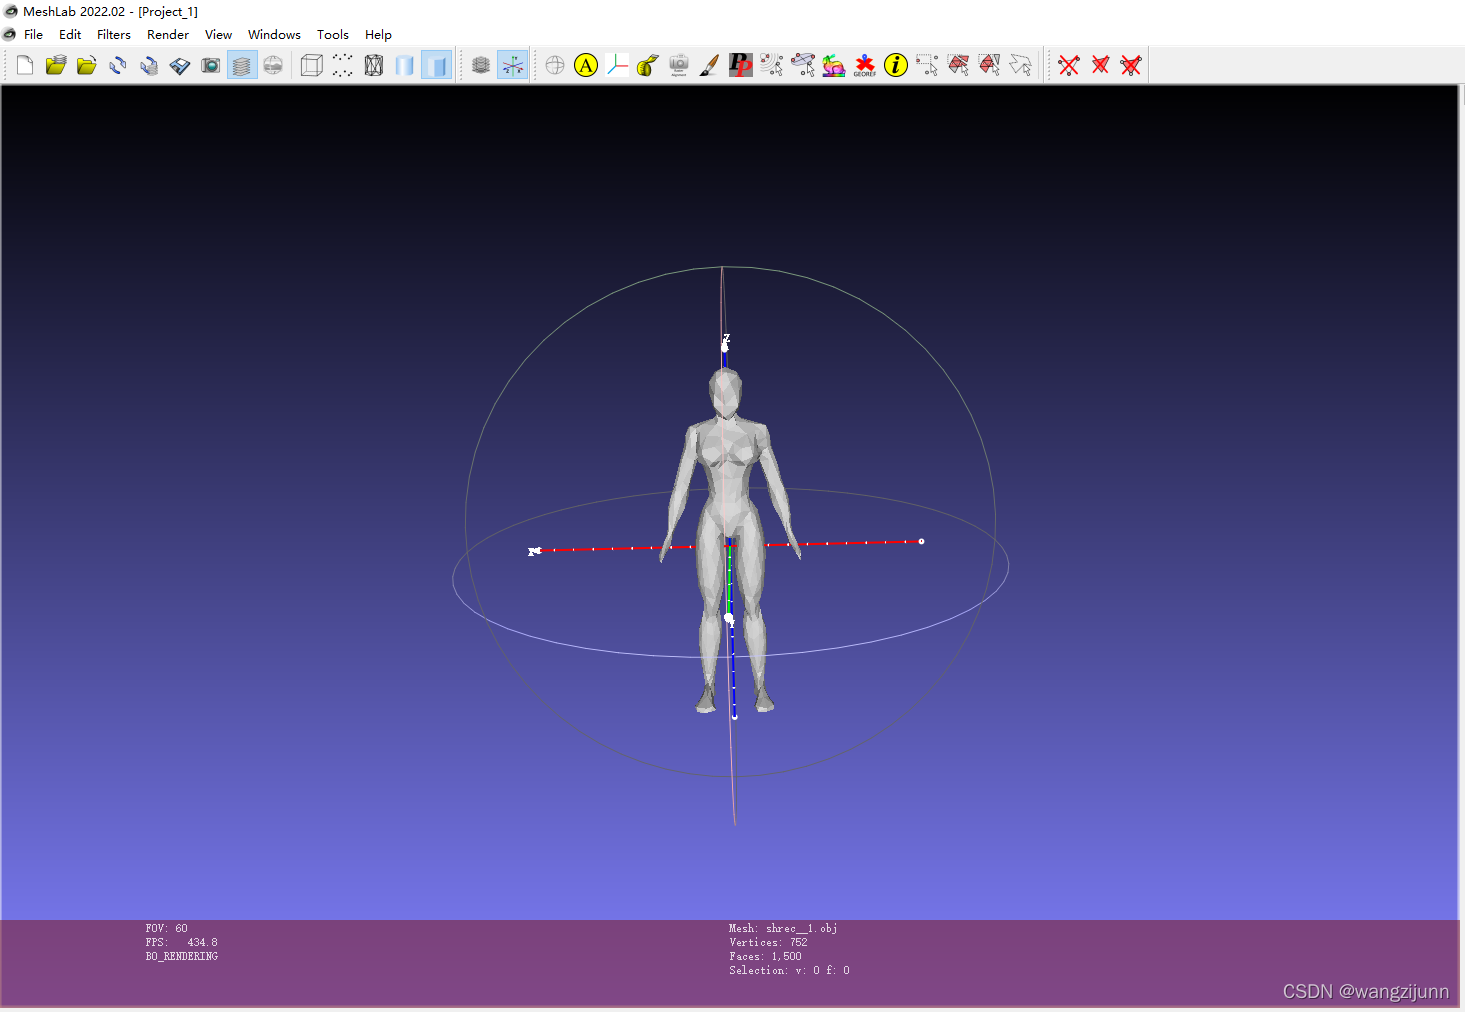Click the white arrow polygons tool

point(1020,66)
